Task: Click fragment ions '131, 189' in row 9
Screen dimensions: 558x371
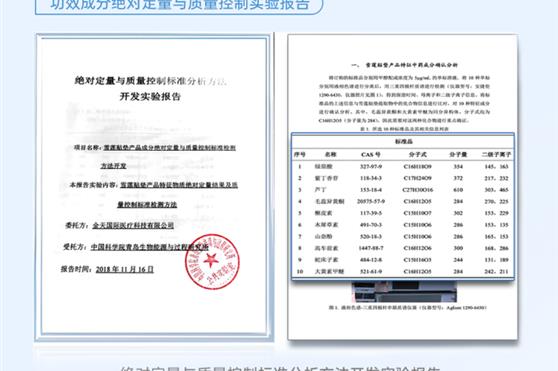Action: [496, 260]
